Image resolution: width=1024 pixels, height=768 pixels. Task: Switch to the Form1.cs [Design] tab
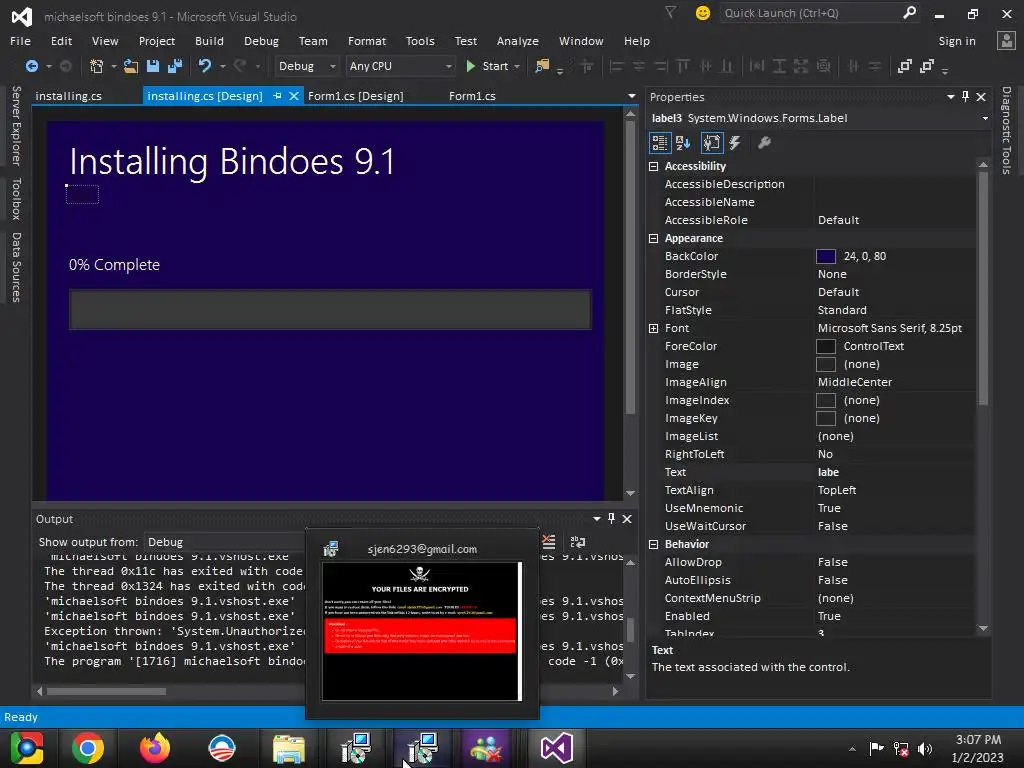coord(355,96)
